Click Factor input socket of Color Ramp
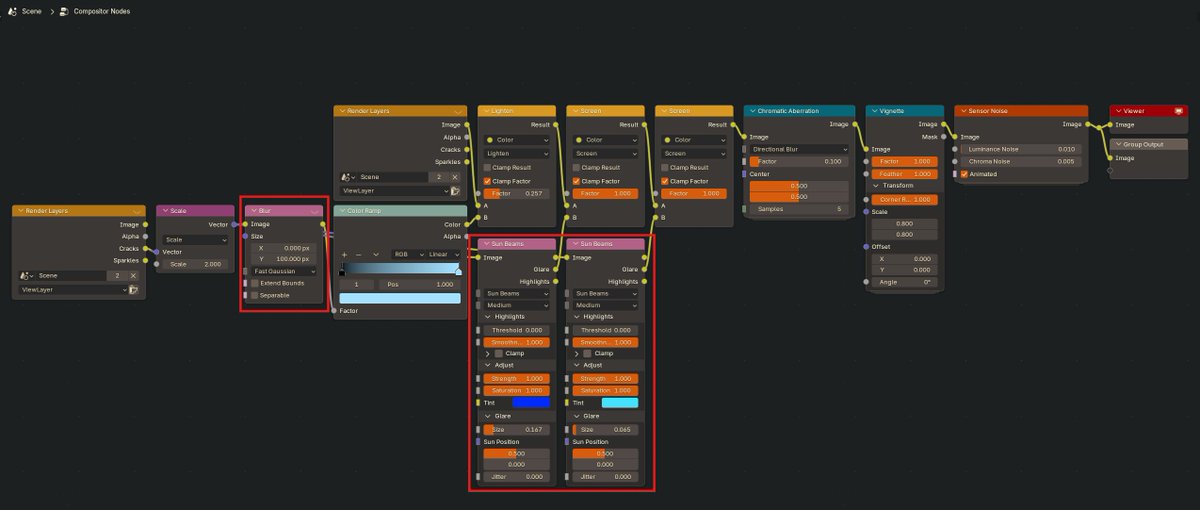1200x510 pixels. (x=333, y=311)
